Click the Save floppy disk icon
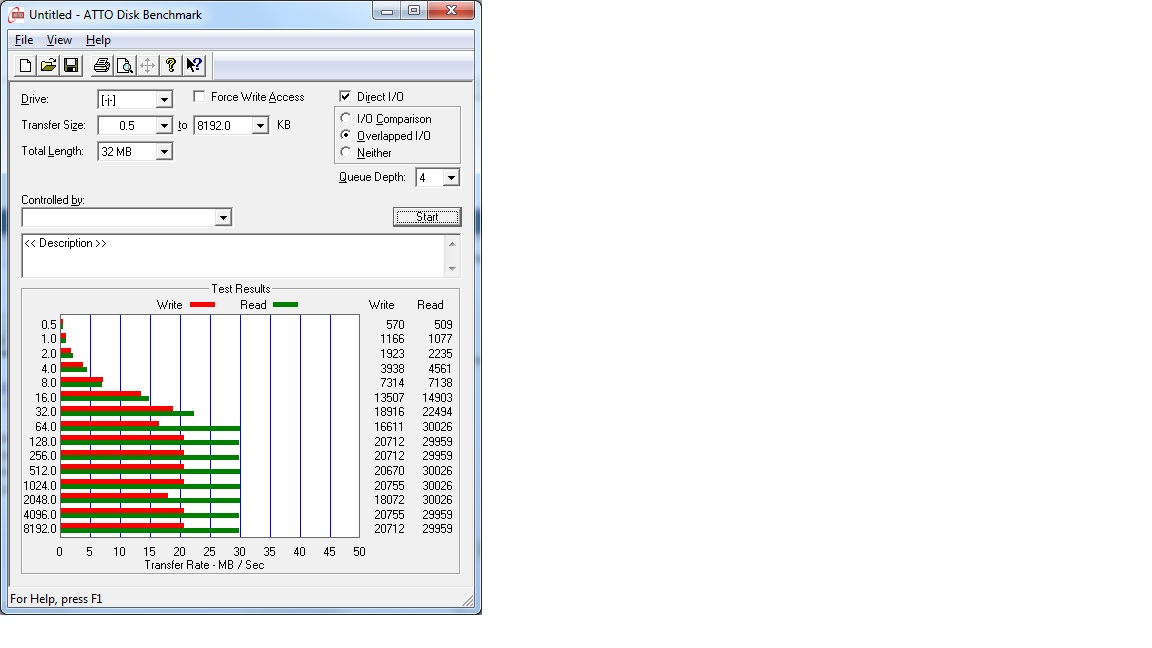Image resolution: width=1152 pixels, height=648 pixels. coord(71,66)
